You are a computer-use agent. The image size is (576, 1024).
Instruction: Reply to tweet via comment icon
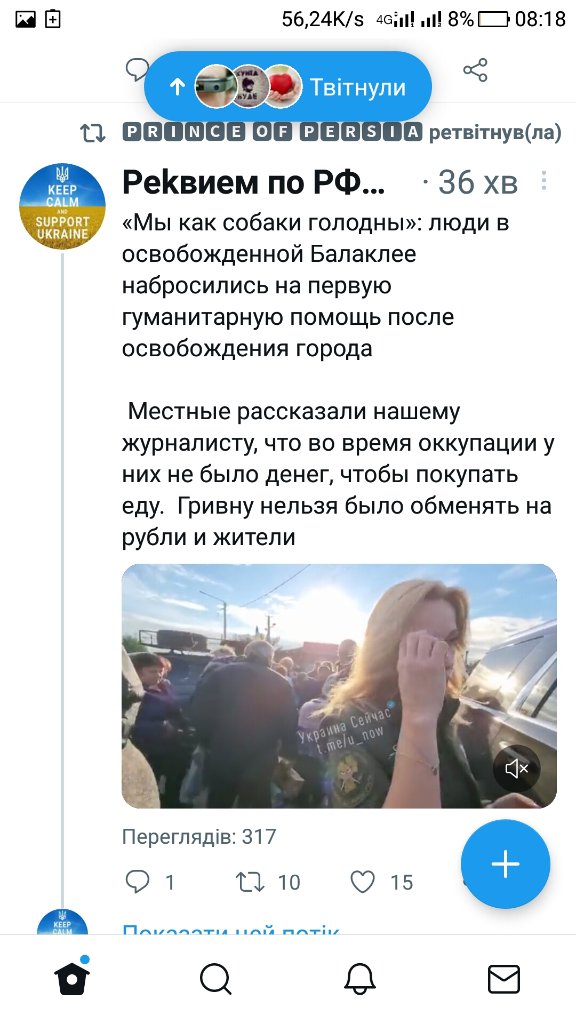[137, 882]
